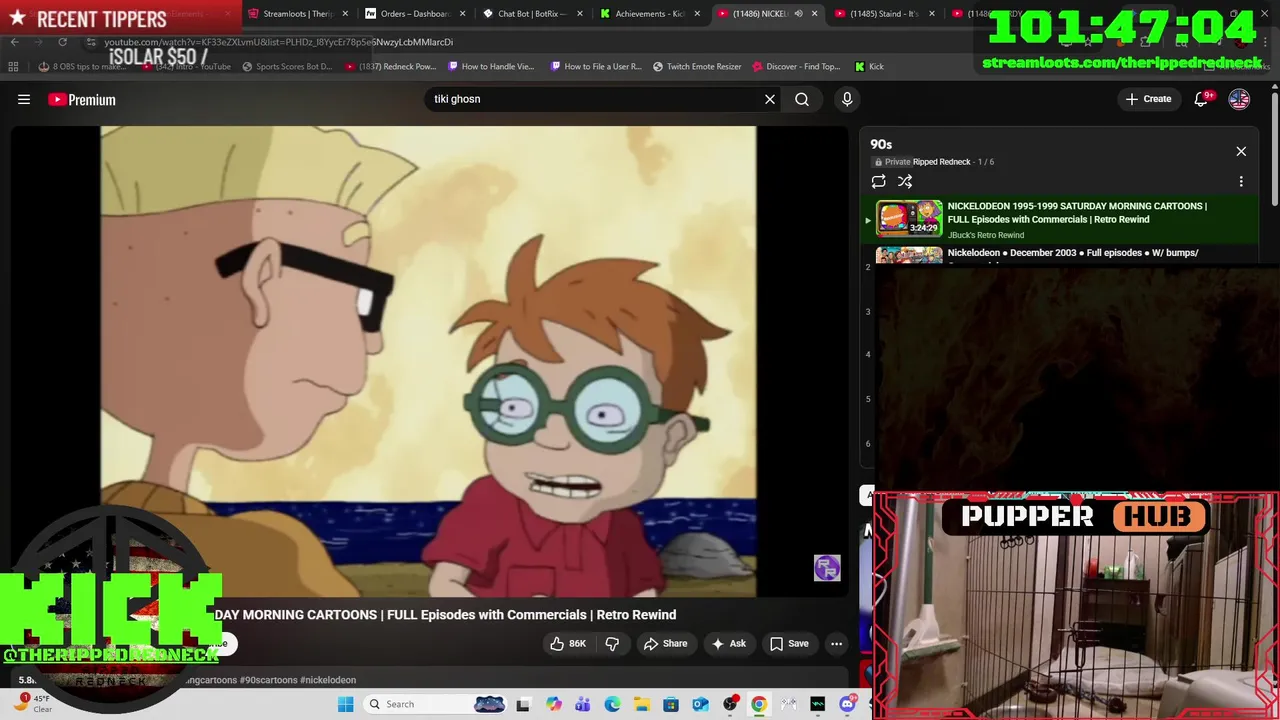
Task: Toggle loop playlist in 90s panel
Action: 878,182
